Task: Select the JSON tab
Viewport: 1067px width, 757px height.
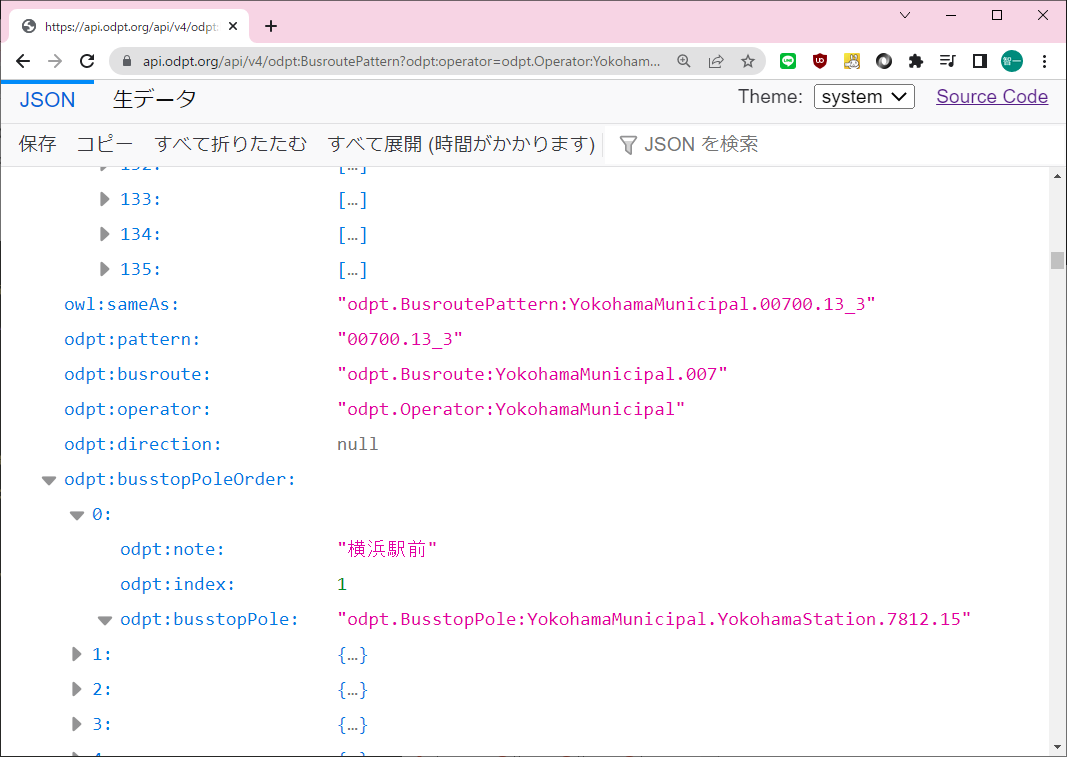Action: click(x=47, y=99)
